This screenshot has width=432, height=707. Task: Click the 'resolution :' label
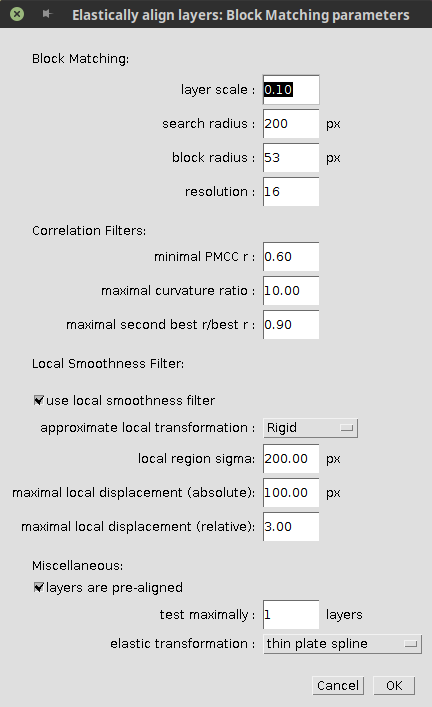coord(220,192)
